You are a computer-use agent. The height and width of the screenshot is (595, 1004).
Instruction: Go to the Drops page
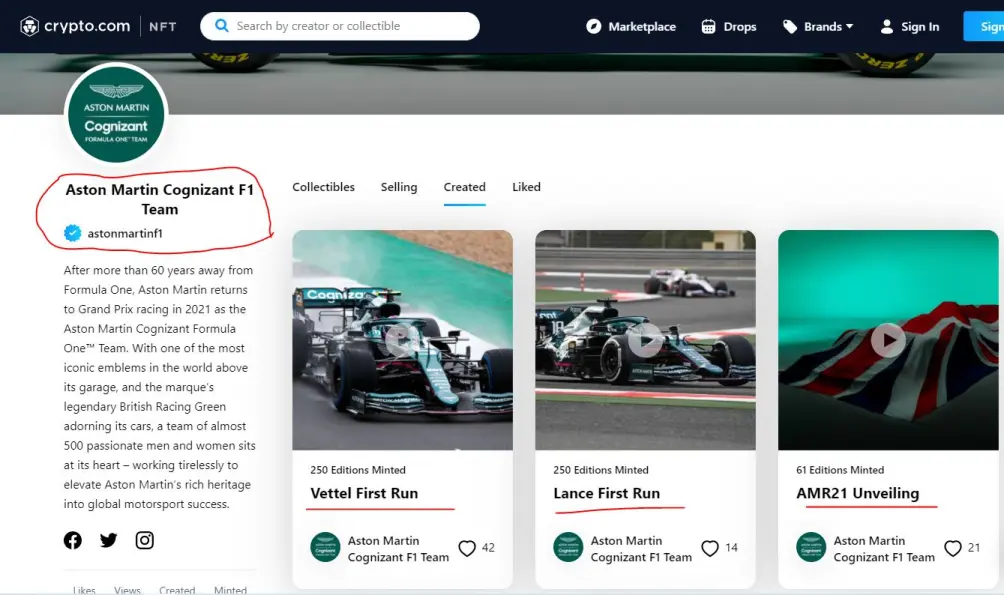click(x=740, y=26)
